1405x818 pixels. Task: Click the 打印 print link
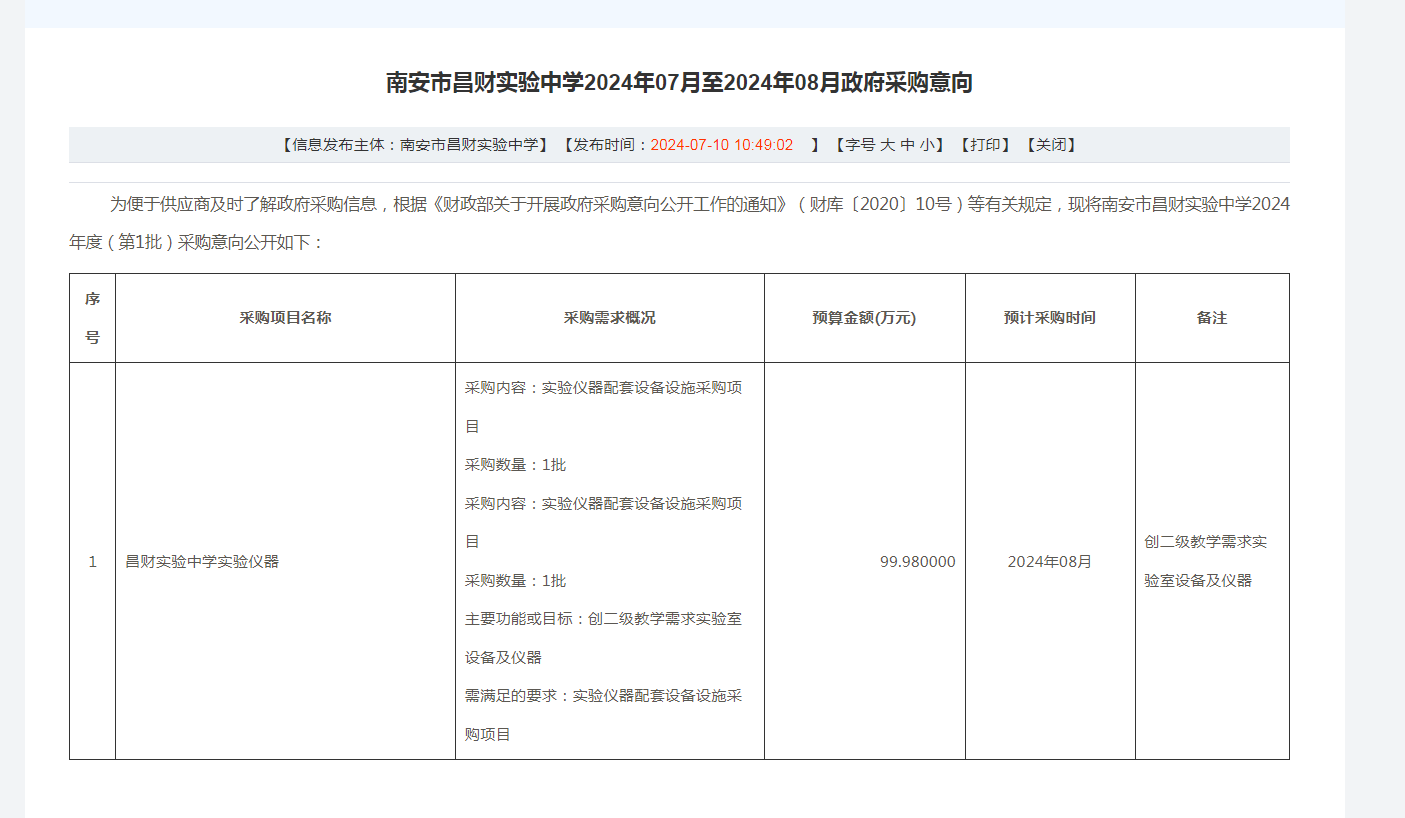click(986, 144)
